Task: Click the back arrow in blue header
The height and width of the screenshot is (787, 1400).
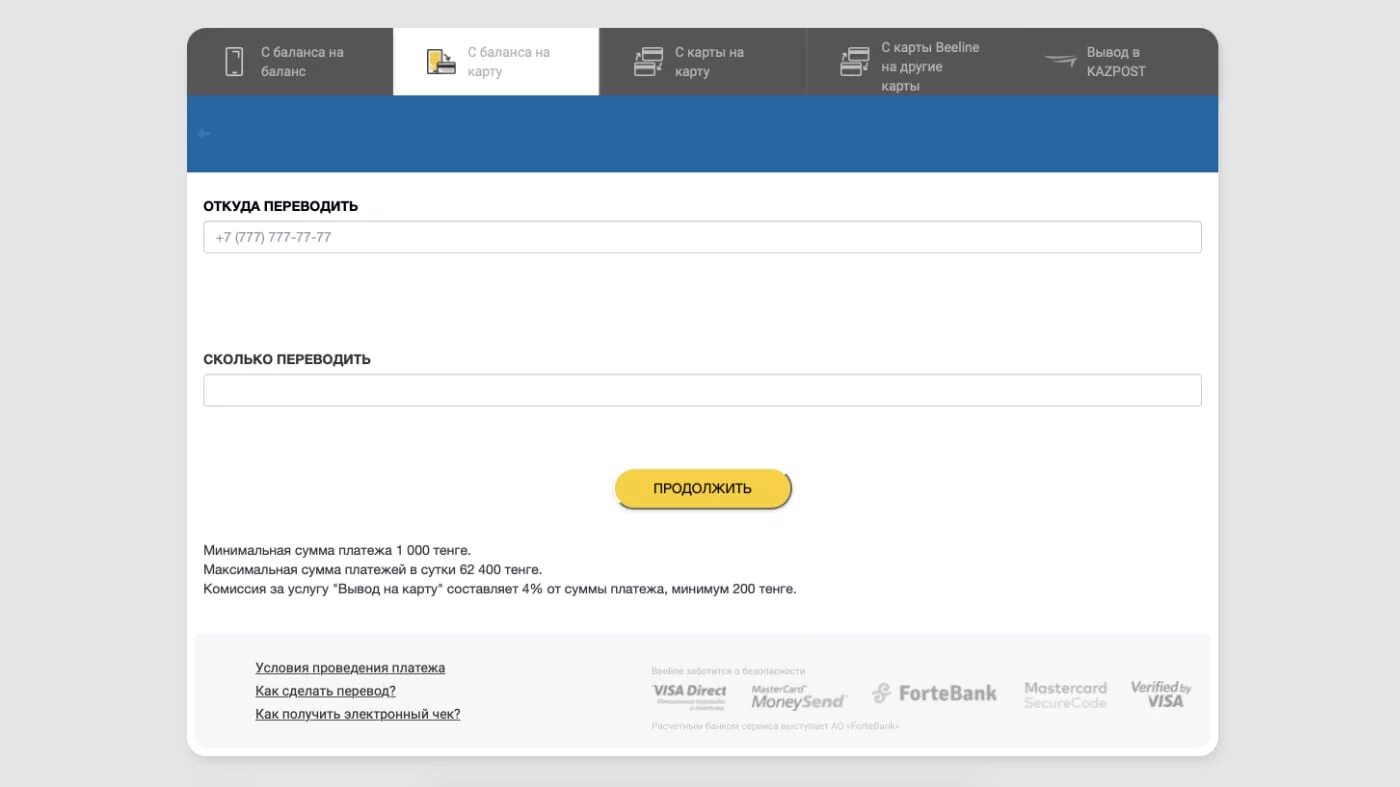Action: (204, 134)
